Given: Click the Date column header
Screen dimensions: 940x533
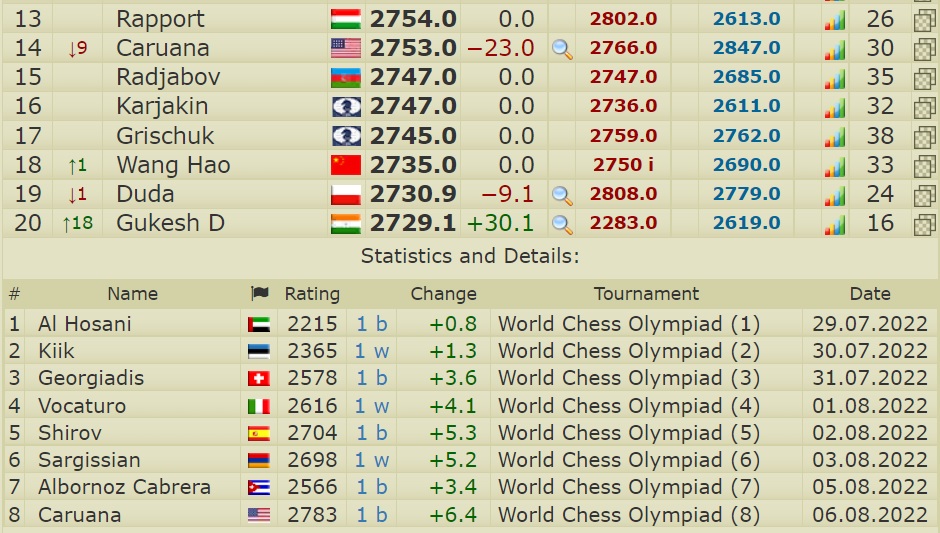Looking at the screenshot, I should coord(869,294).
